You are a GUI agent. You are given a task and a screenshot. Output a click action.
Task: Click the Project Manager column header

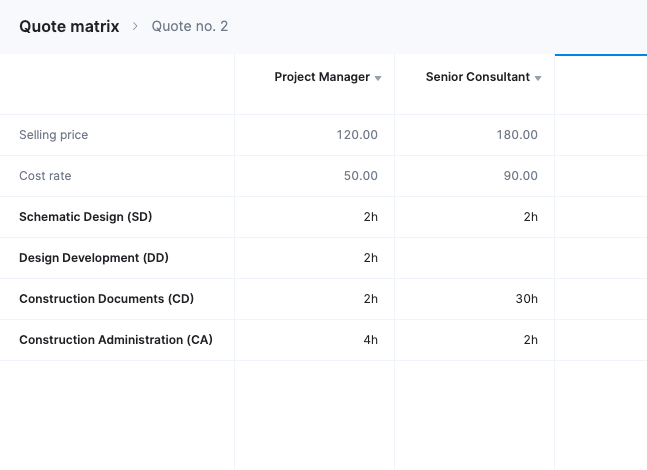[x=322, y=77]
